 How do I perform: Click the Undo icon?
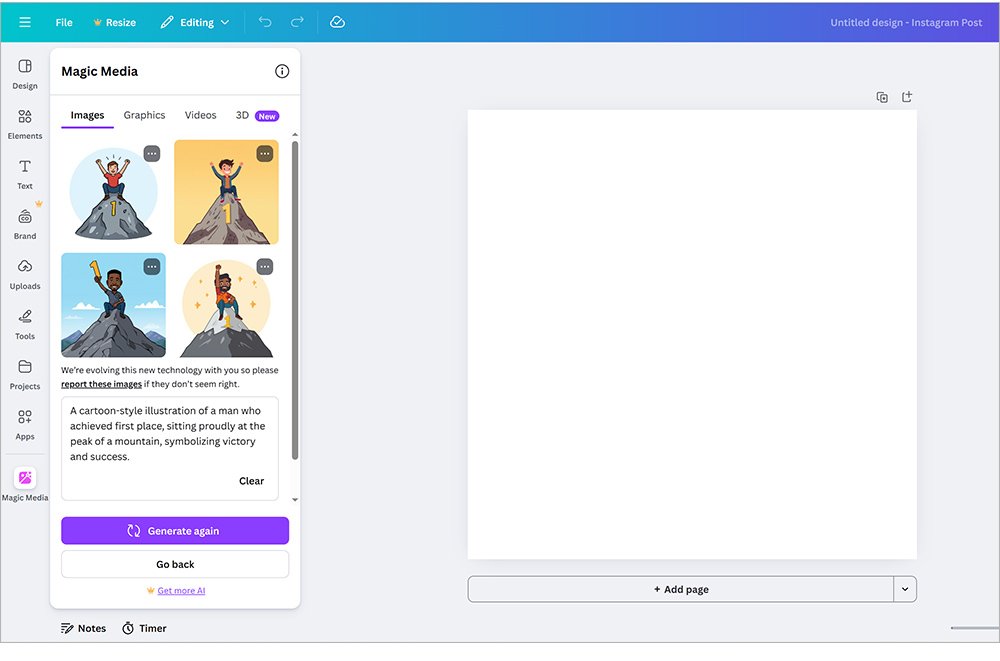point(265,21)
